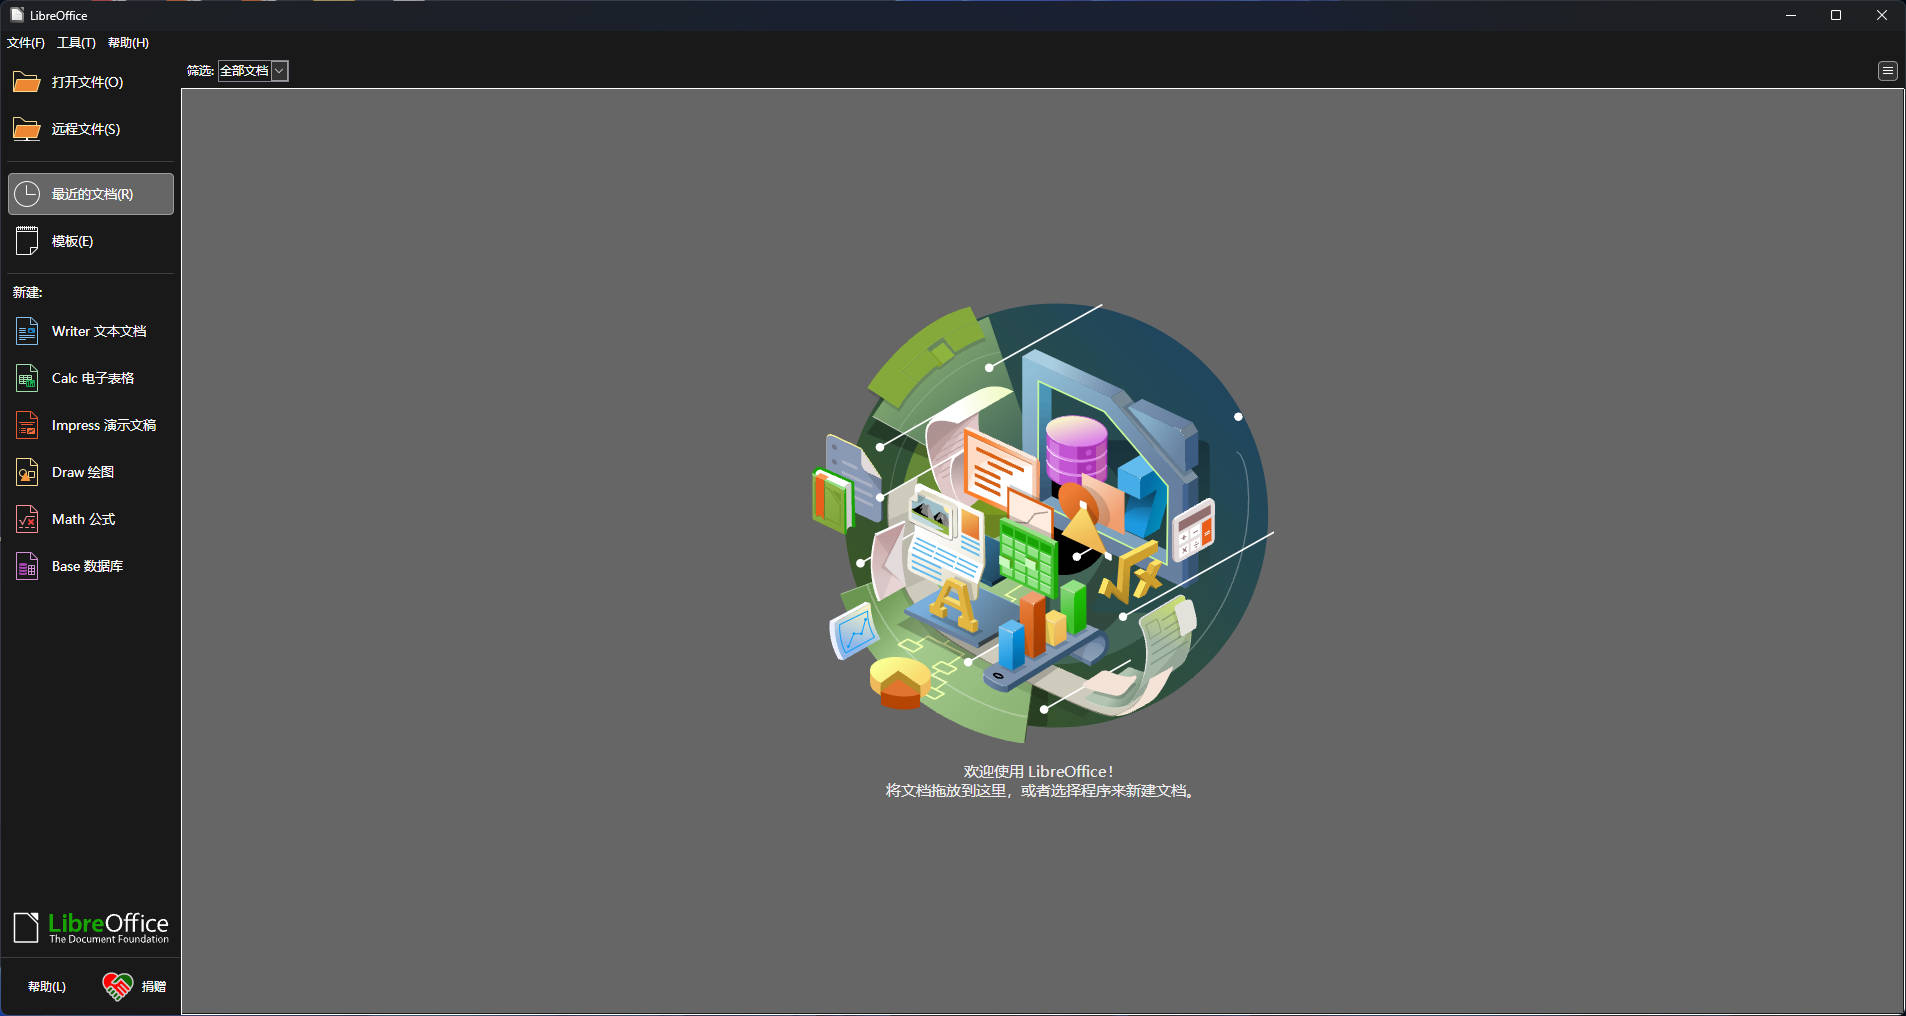Create a new Base 数据库
The image size is (1906, 1016).
[91, 566]
